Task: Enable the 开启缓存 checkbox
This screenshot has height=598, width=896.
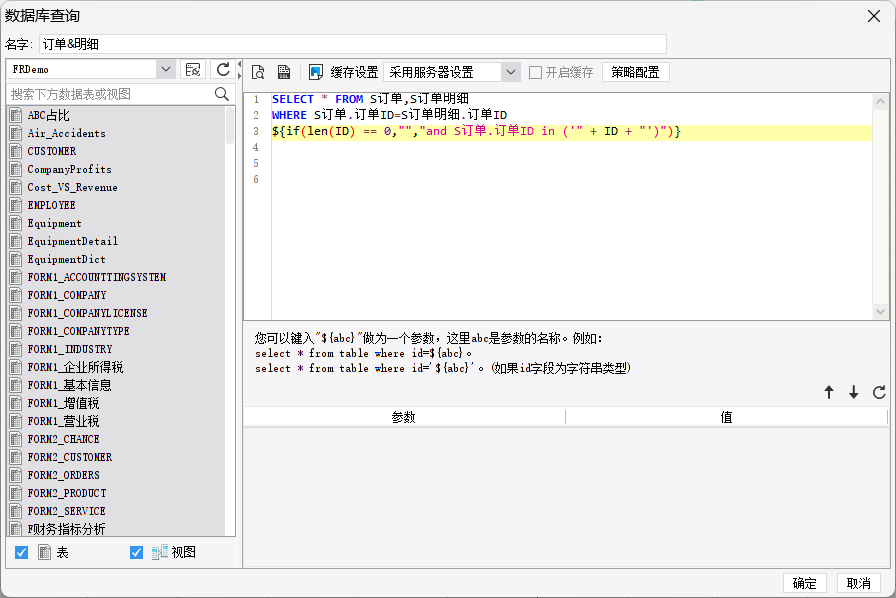Action: [x=535, y=73]
